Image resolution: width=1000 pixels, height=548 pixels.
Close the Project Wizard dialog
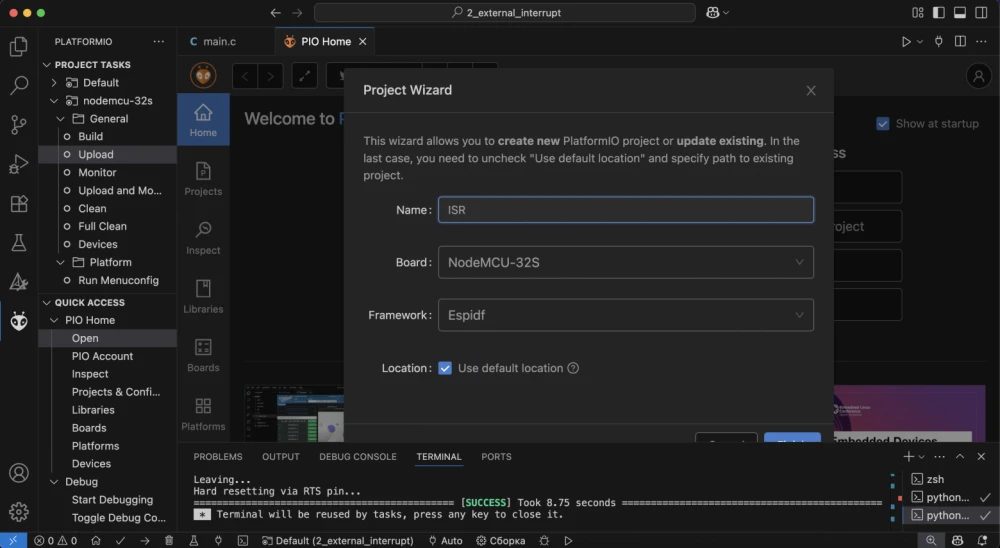pyautogui.click(x=811, y=90)
